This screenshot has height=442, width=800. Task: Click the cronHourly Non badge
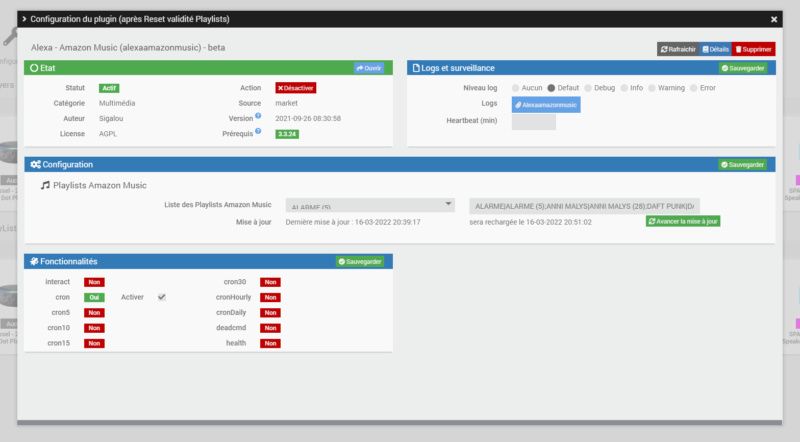click(270, 297)
